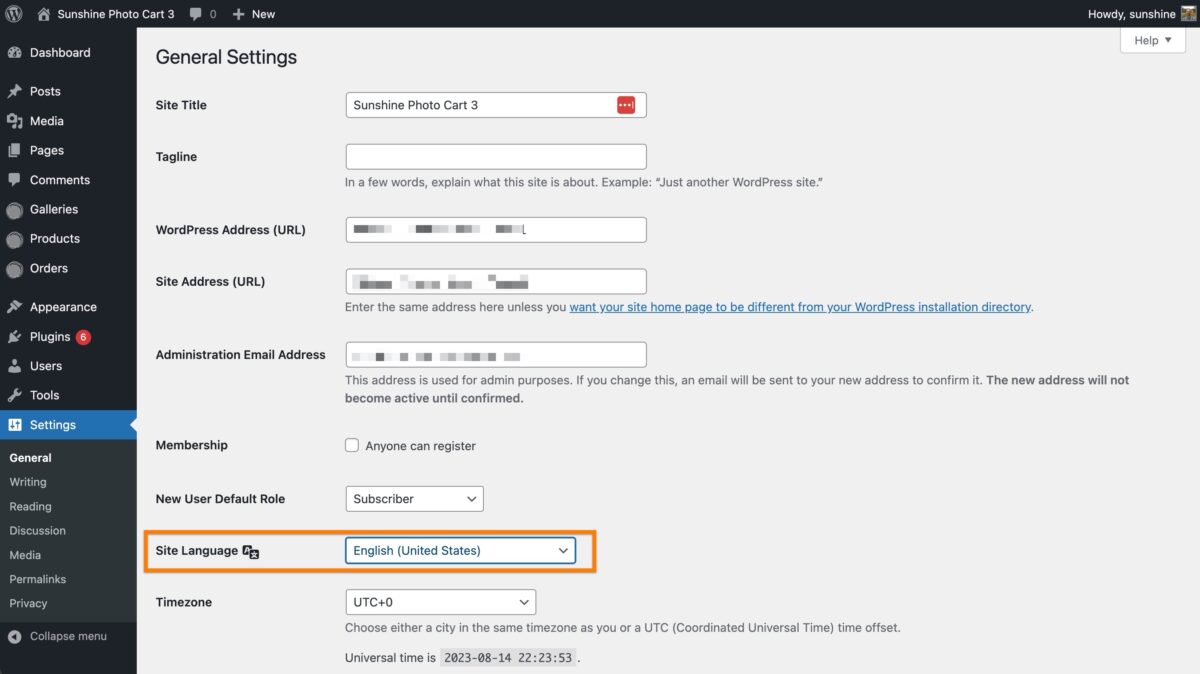Screen dimensions: 1200x674
Task: Select the General settings submenu item
Action: pyautogui.click(x=30, y=458)
